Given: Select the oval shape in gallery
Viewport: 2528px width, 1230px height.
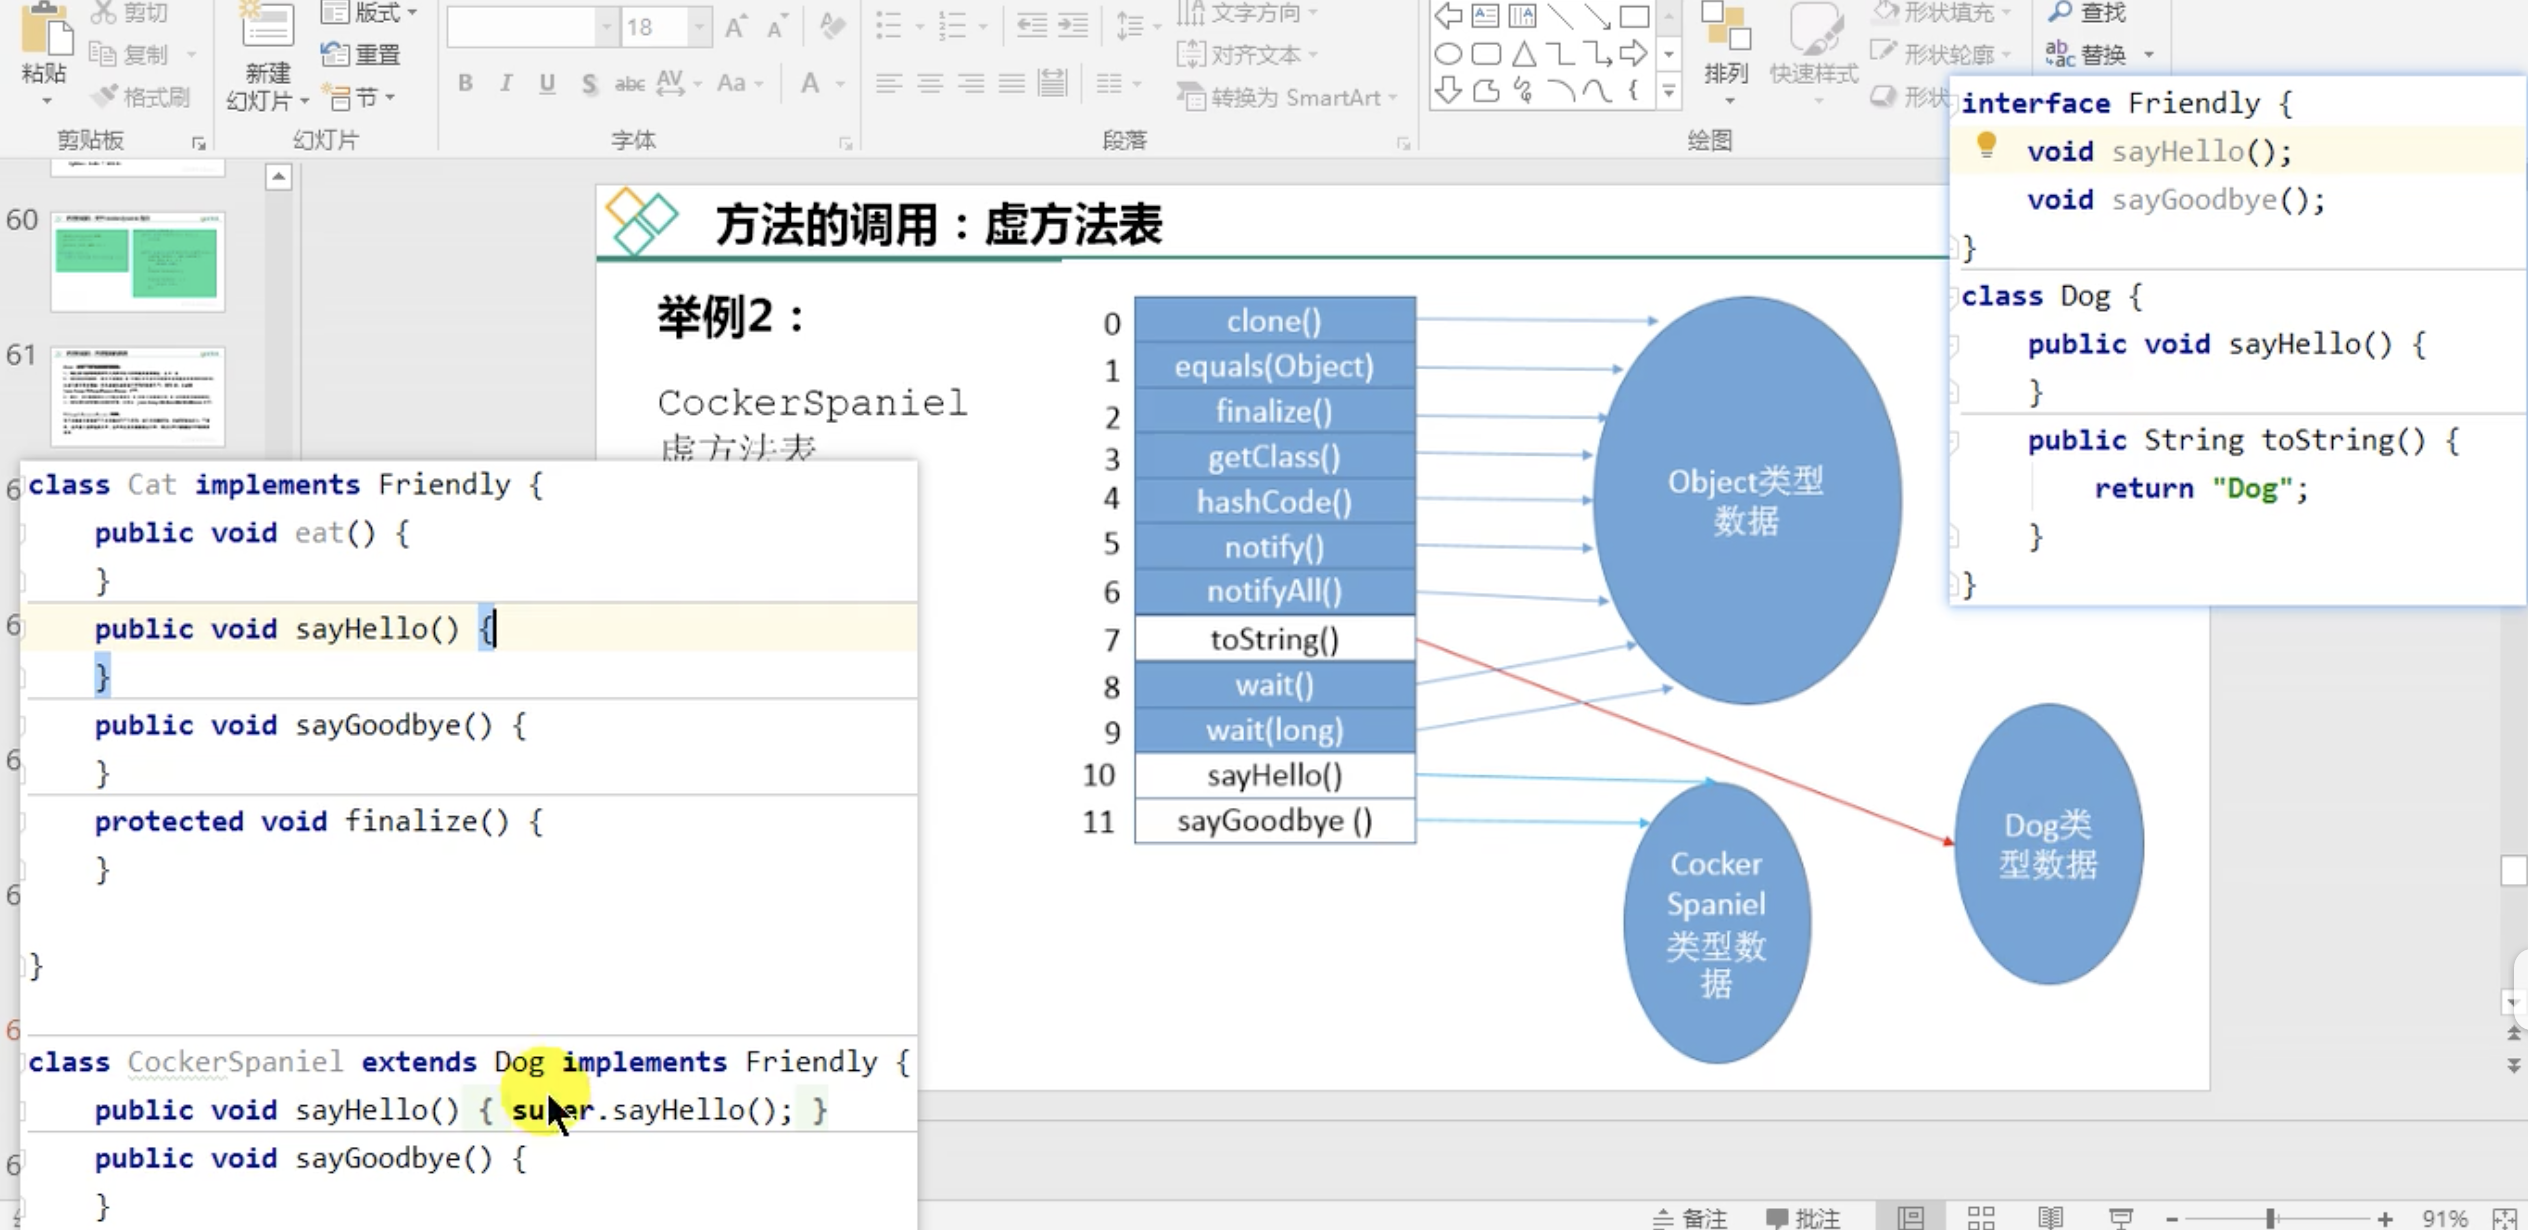Looking at the screenshot, I should pos(1448,54).
